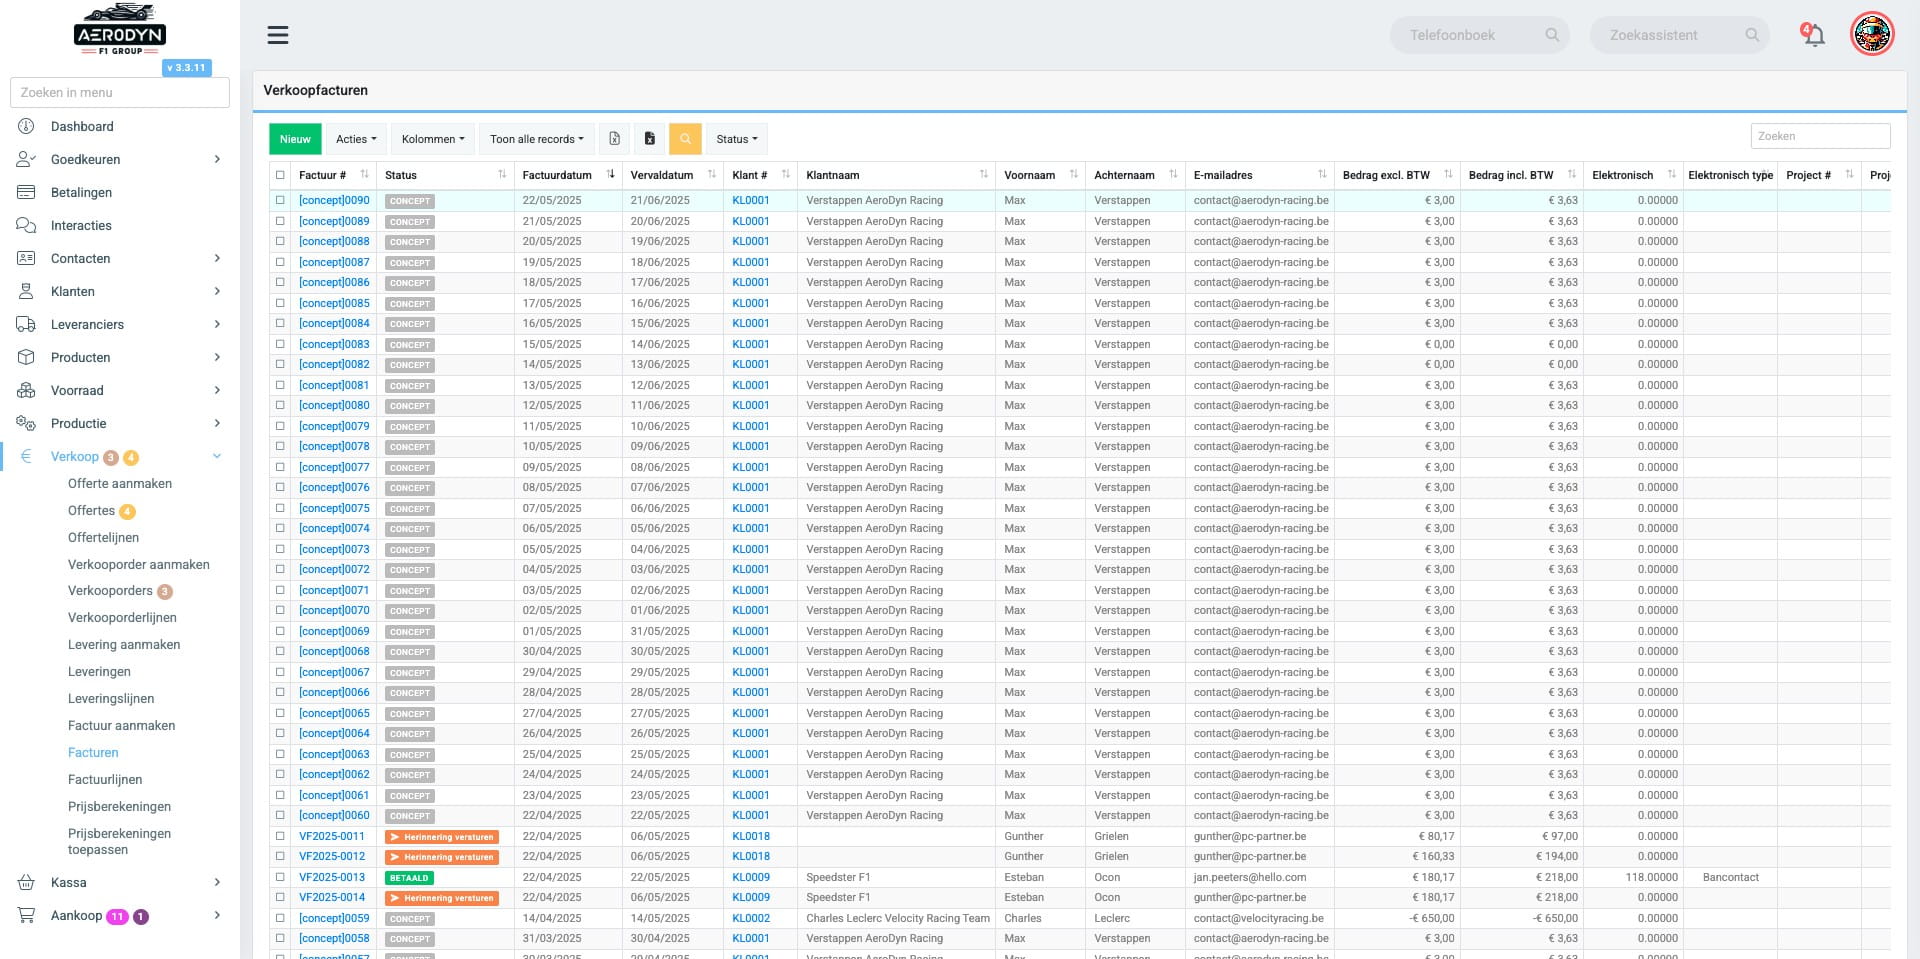Collapse the Verkoop menu chevron

[217, 456]
